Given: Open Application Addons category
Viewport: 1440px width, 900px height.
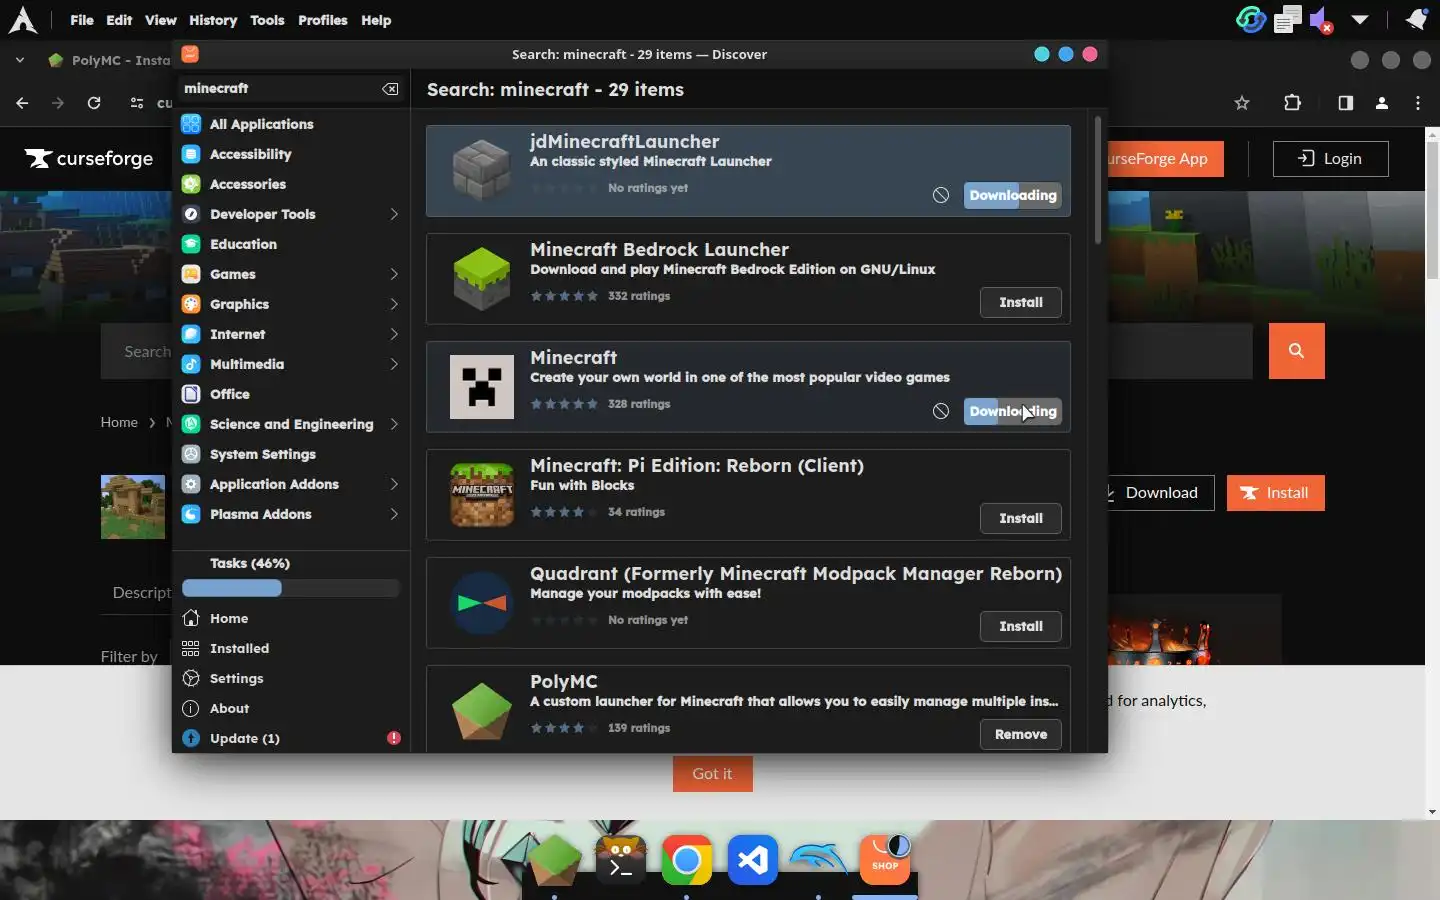Looking at the screenshot, I should click(x=290, y=484).
